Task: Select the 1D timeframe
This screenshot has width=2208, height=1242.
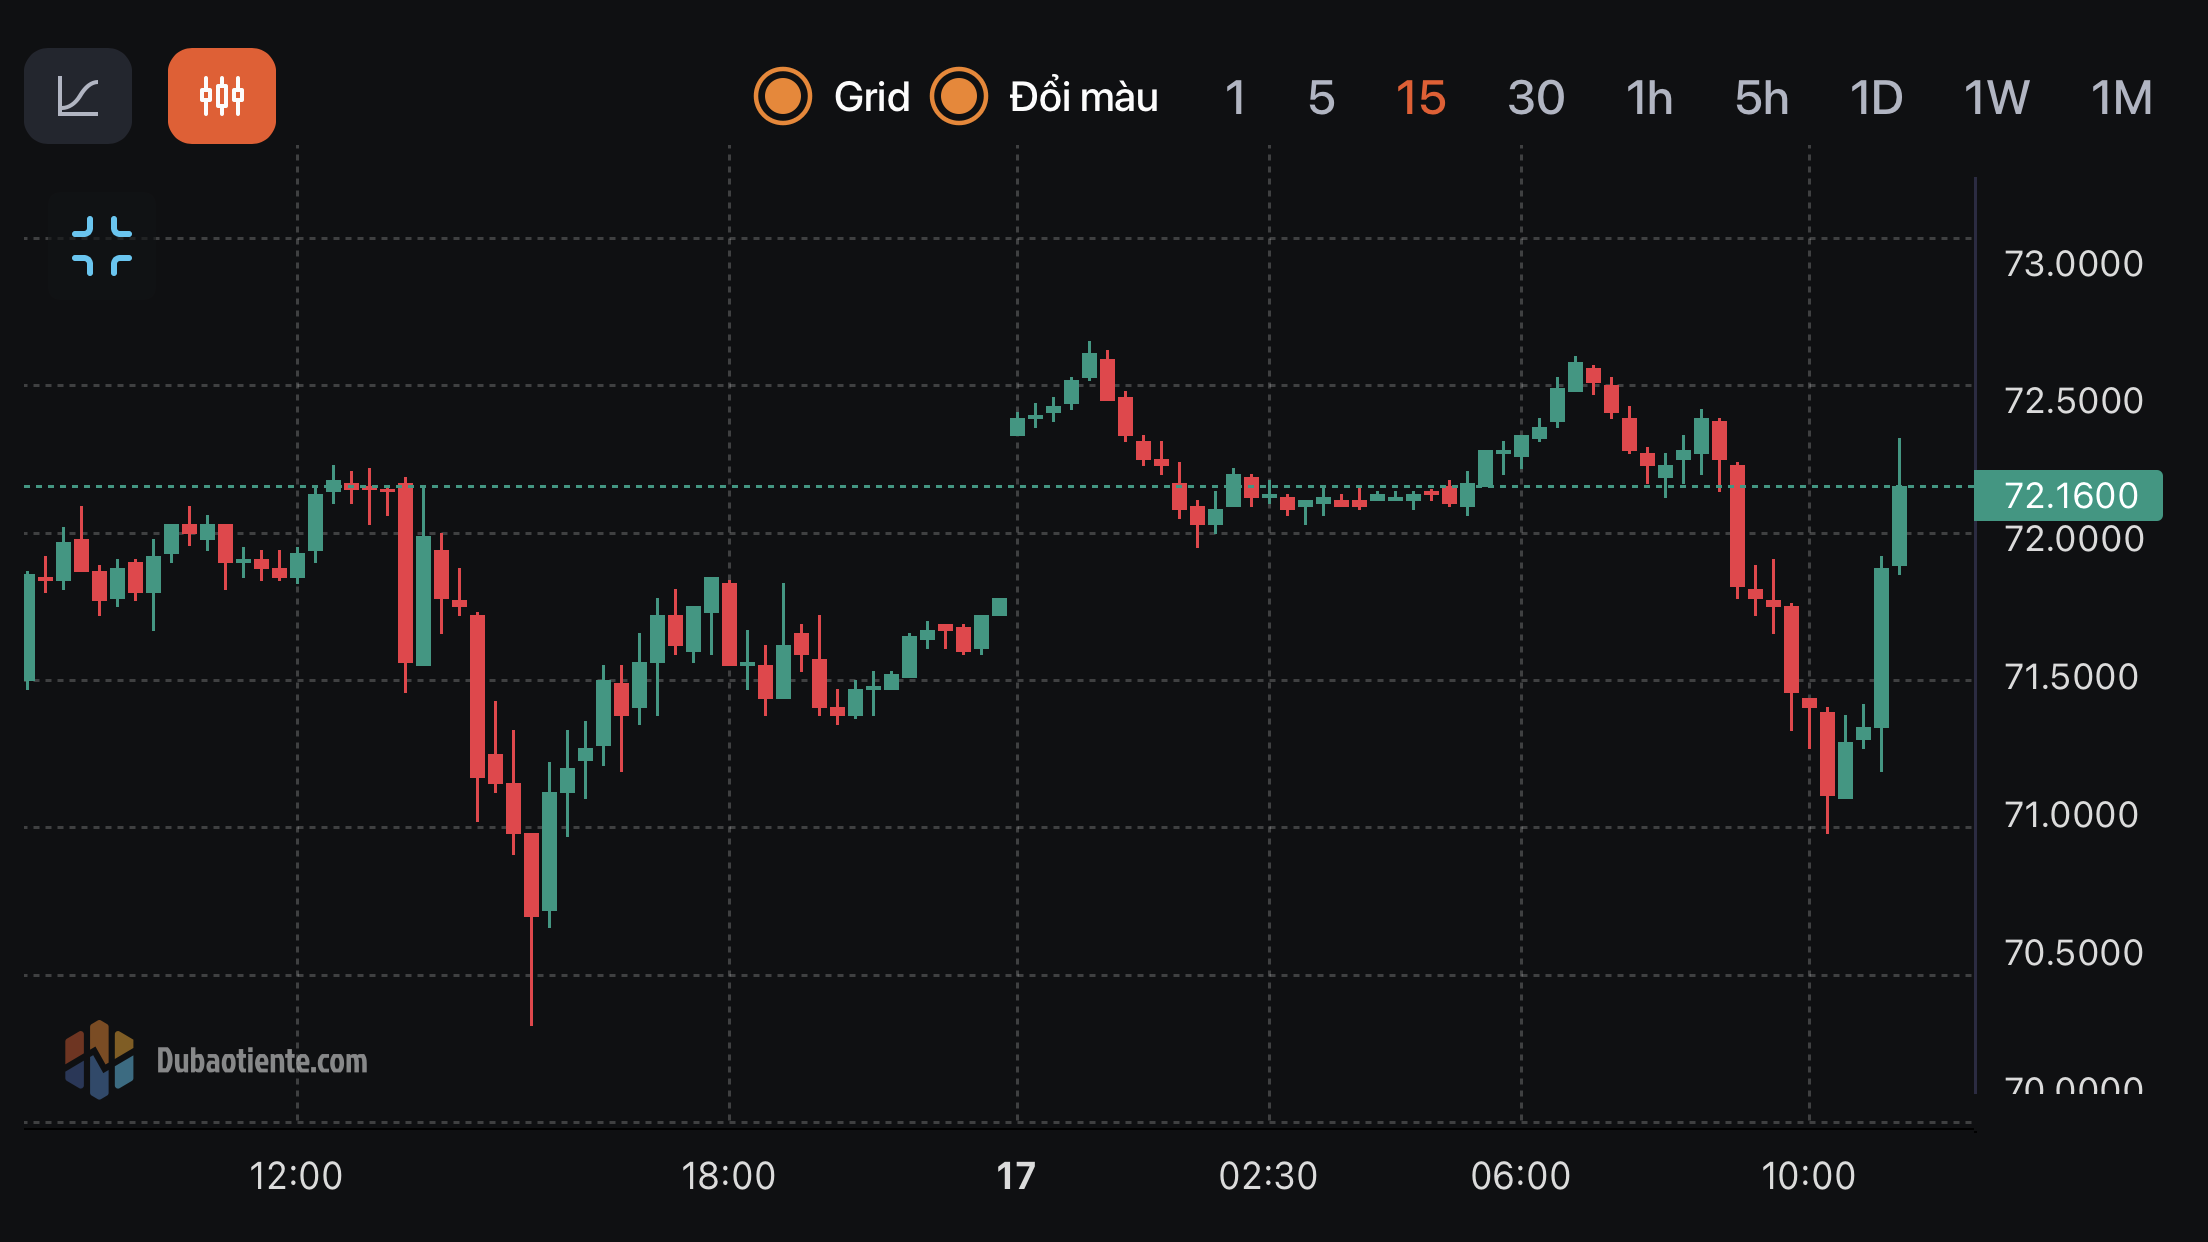Action: [x=1876, y=98]
